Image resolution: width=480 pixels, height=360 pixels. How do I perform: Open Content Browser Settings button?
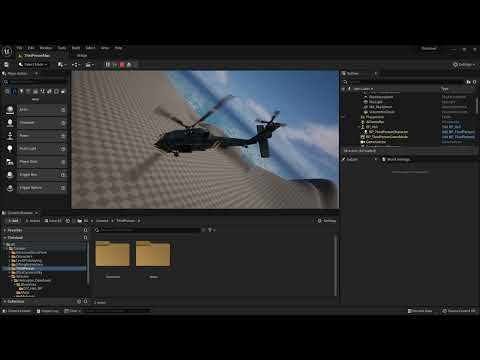pyautogui.click(x=327, y=221)
